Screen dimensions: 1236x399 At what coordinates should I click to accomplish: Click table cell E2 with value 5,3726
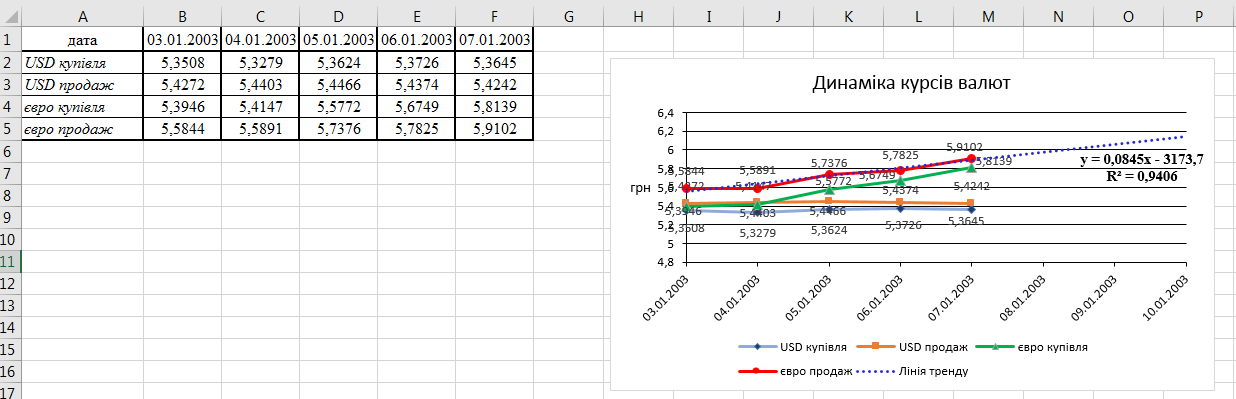point(416,62)
